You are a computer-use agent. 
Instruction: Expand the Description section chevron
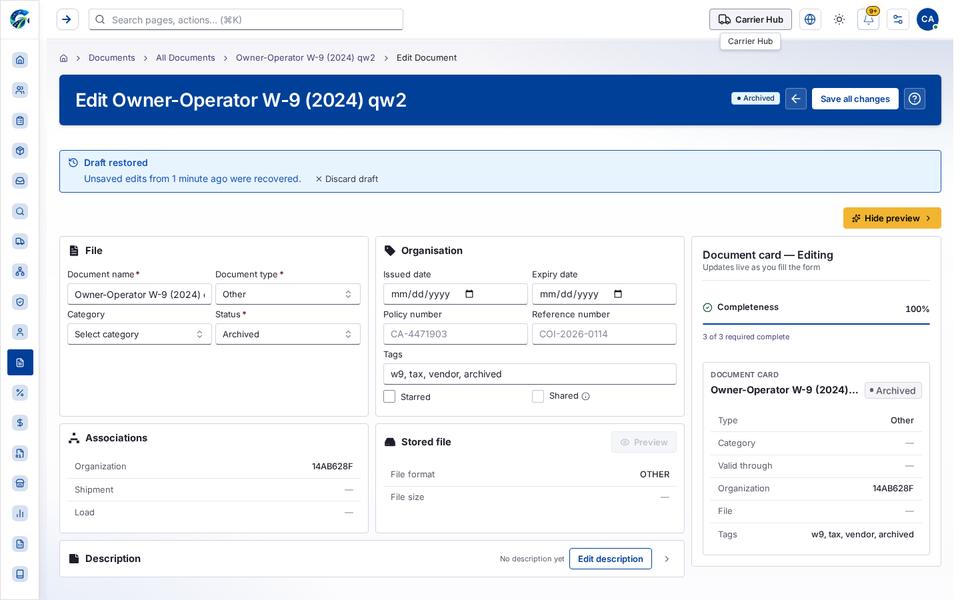point(667,559)
